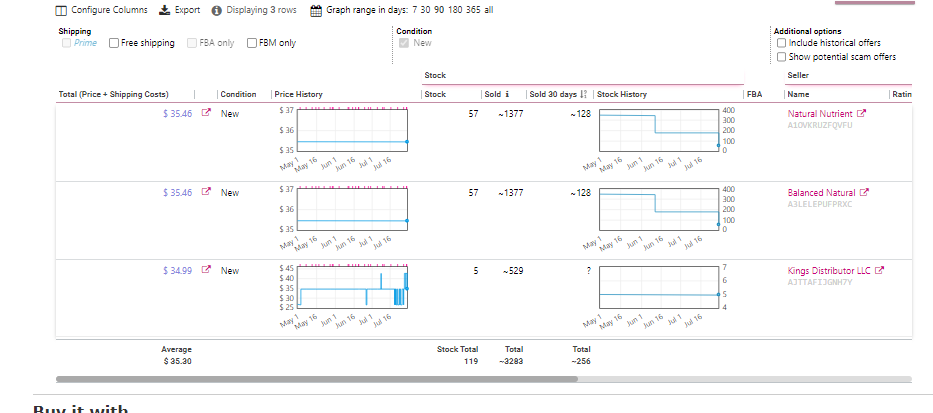Sort by seller Name column header
Screen dimensions: 933x413
tap(798, 94)
